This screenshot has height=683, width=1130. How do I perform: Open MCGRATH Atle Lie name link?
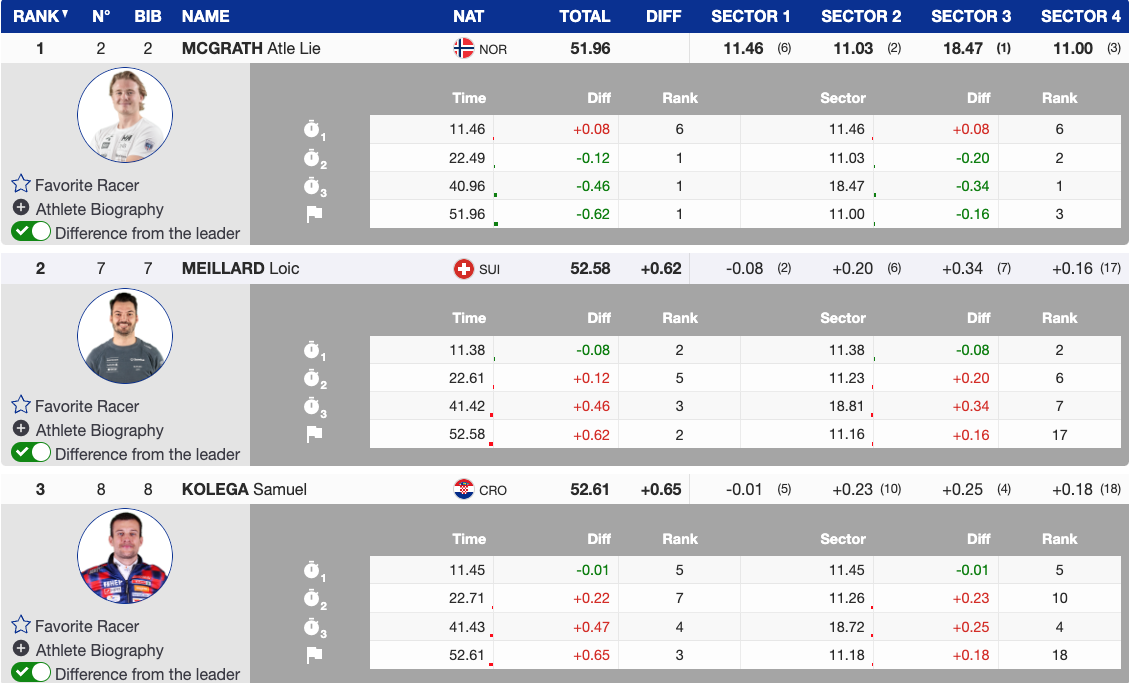click(x=251, y=48)
